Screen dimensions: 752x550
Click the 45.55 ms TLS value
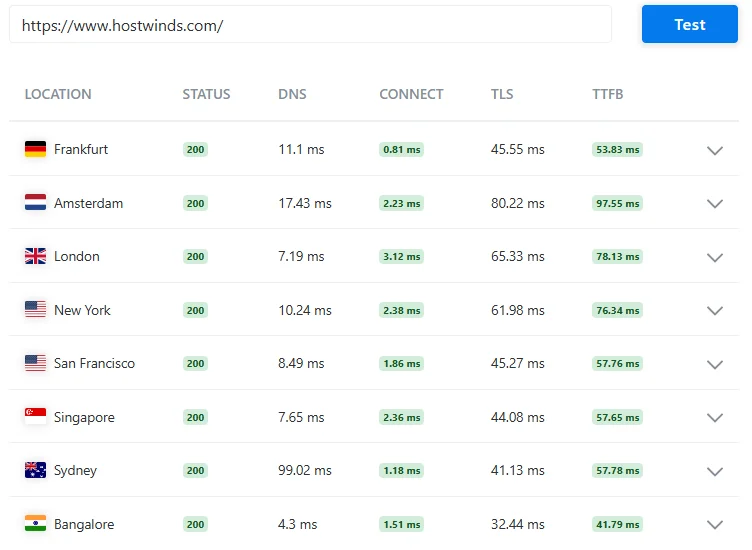point(517,150)
